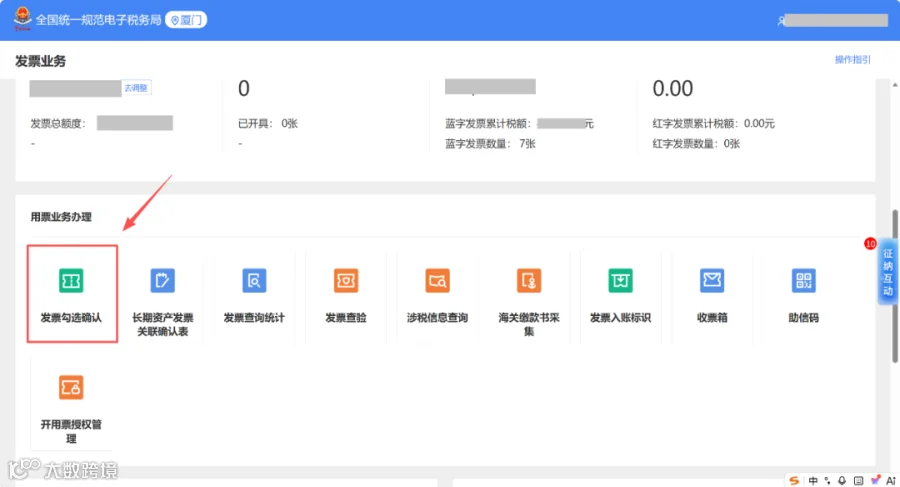The image size is (900, 487).
Task: Click the keyboard icon in IME bar
Action: click(858, 481)
